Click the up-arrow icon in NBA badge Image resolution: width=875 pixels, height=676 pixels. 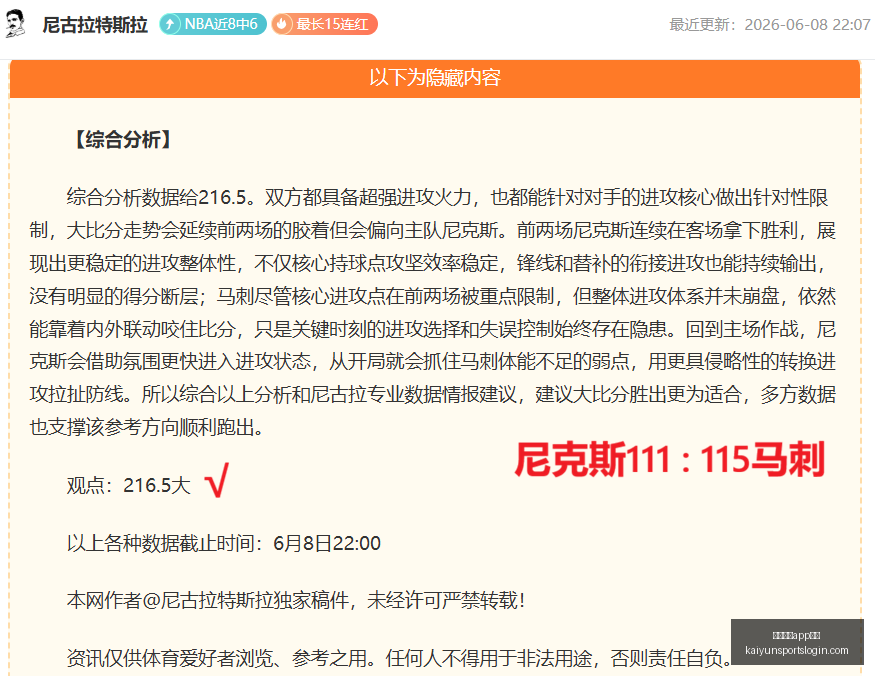pyautogui.click(x=170, y=24)
